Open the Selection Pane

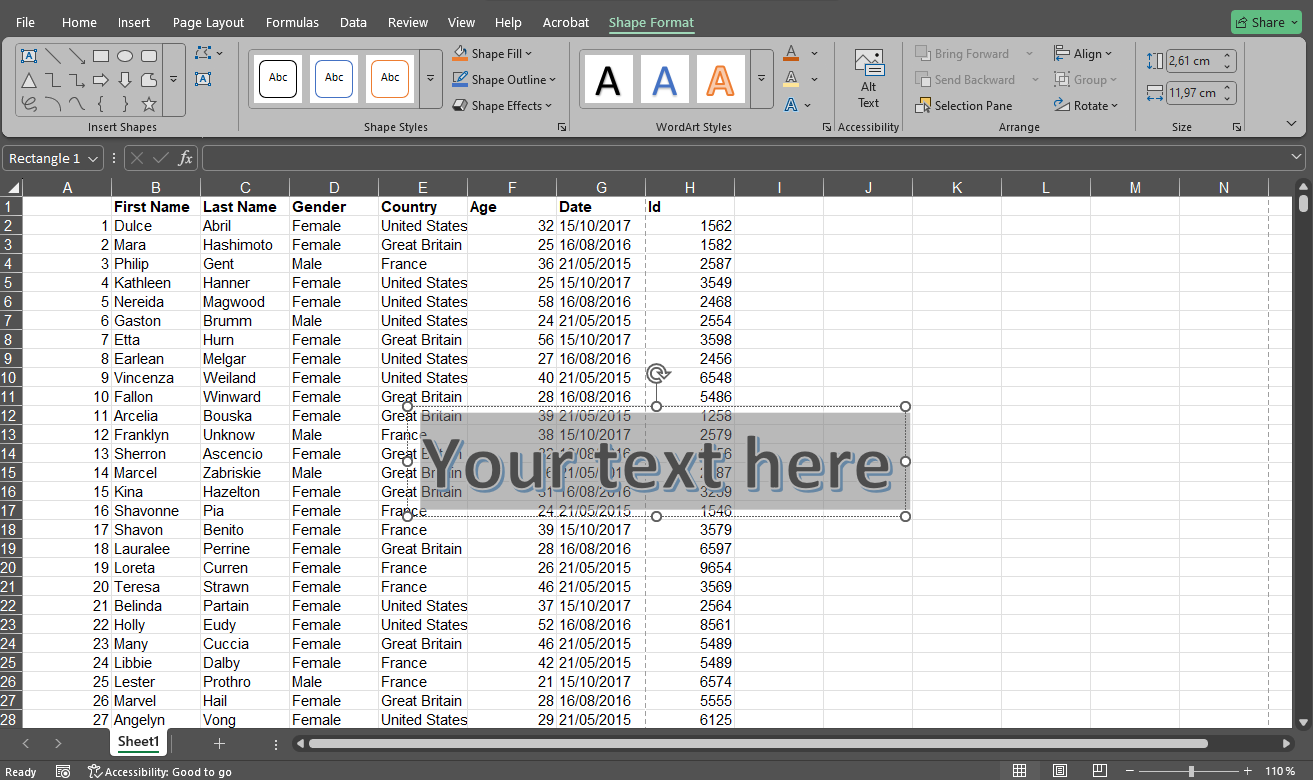[x=964, y=105]
